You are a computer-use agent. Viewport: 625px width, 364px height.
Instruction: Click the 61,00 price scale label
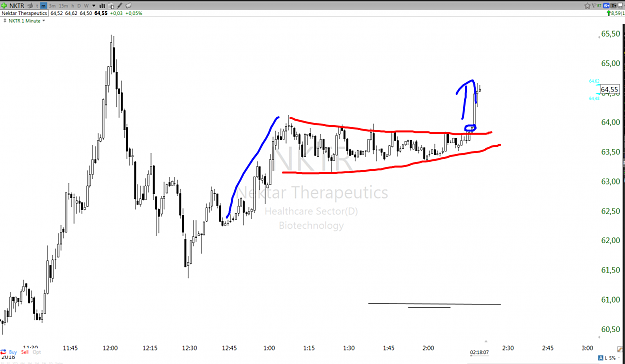coord(611,300)
